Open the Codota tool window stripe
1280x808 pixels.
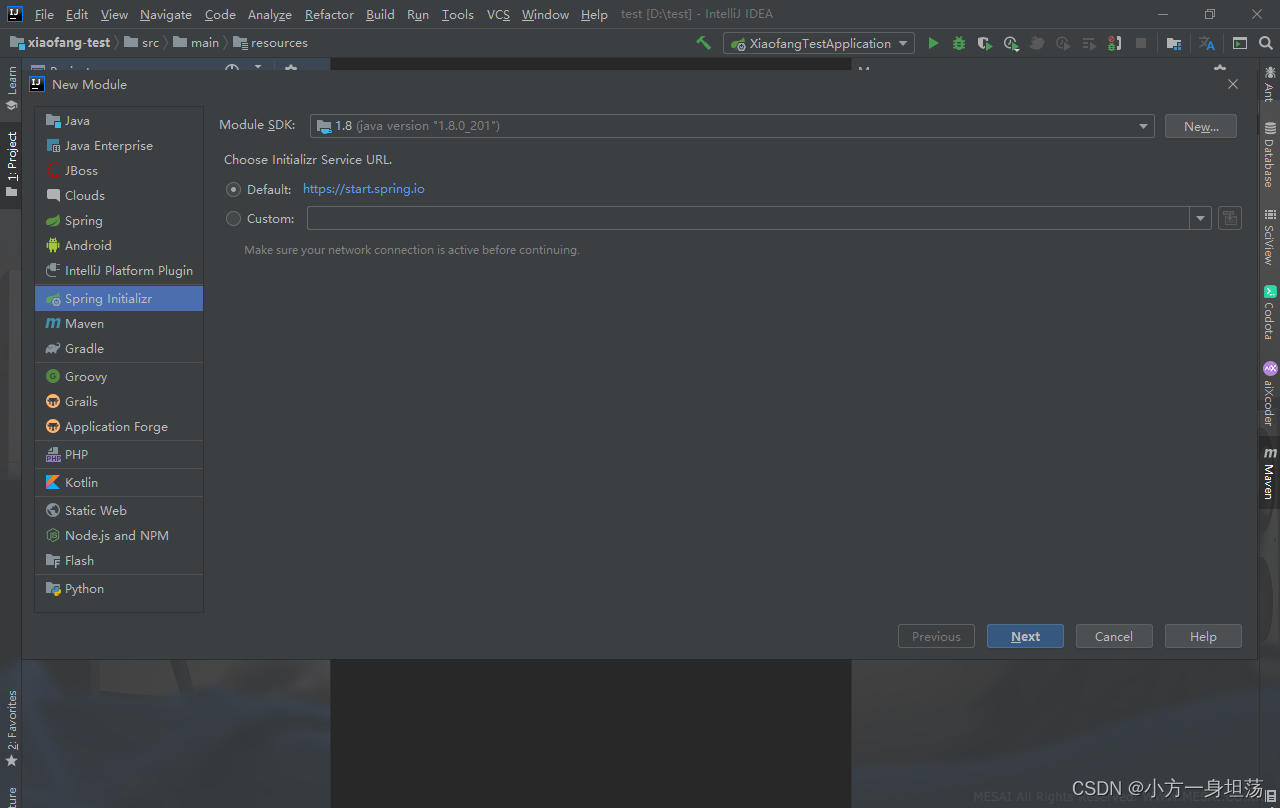(x=1269, y=313)
